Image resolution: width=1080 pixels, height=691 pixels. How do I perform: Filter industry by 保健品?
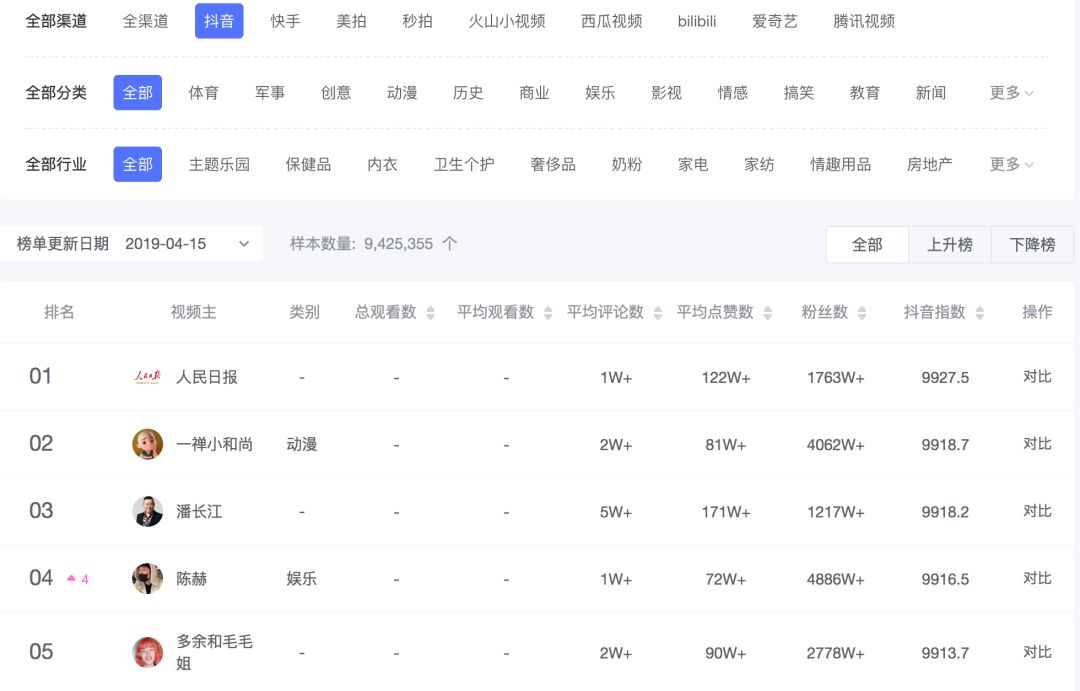309,165
